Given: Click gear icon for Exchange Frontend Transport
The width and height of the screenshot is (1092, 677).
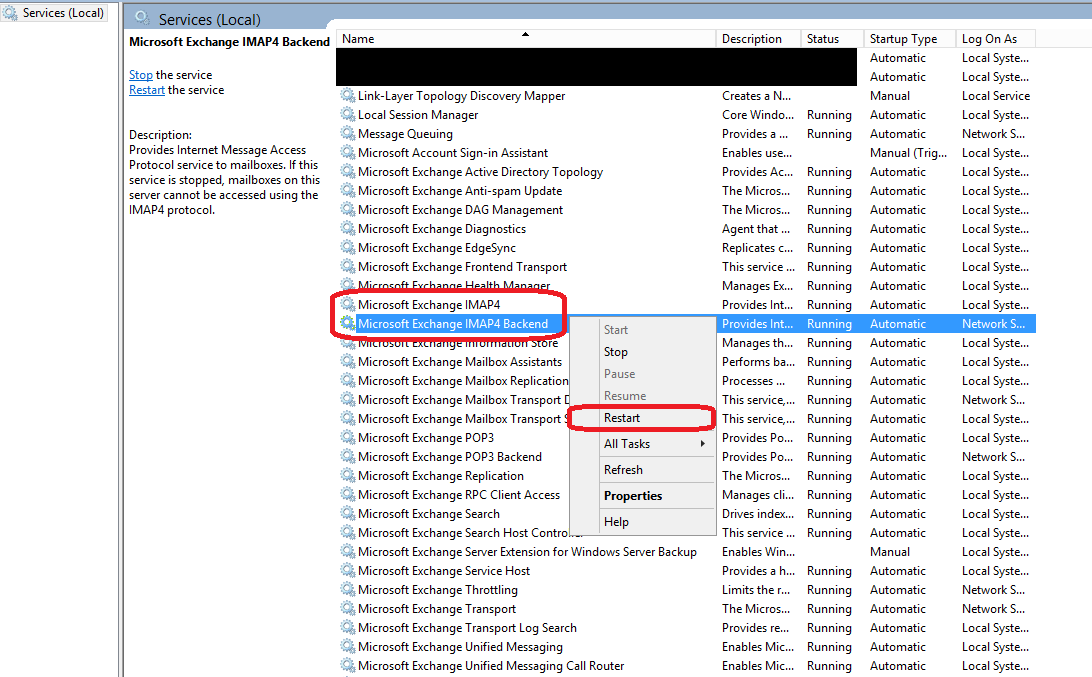Looking at the screenshot, I should coord(348,266).
